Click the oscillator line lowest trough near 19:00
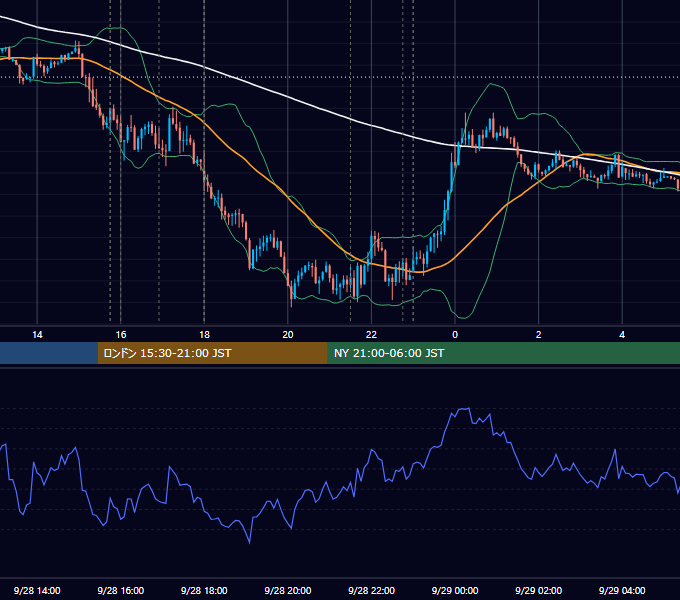 click(x=249, y=541)
